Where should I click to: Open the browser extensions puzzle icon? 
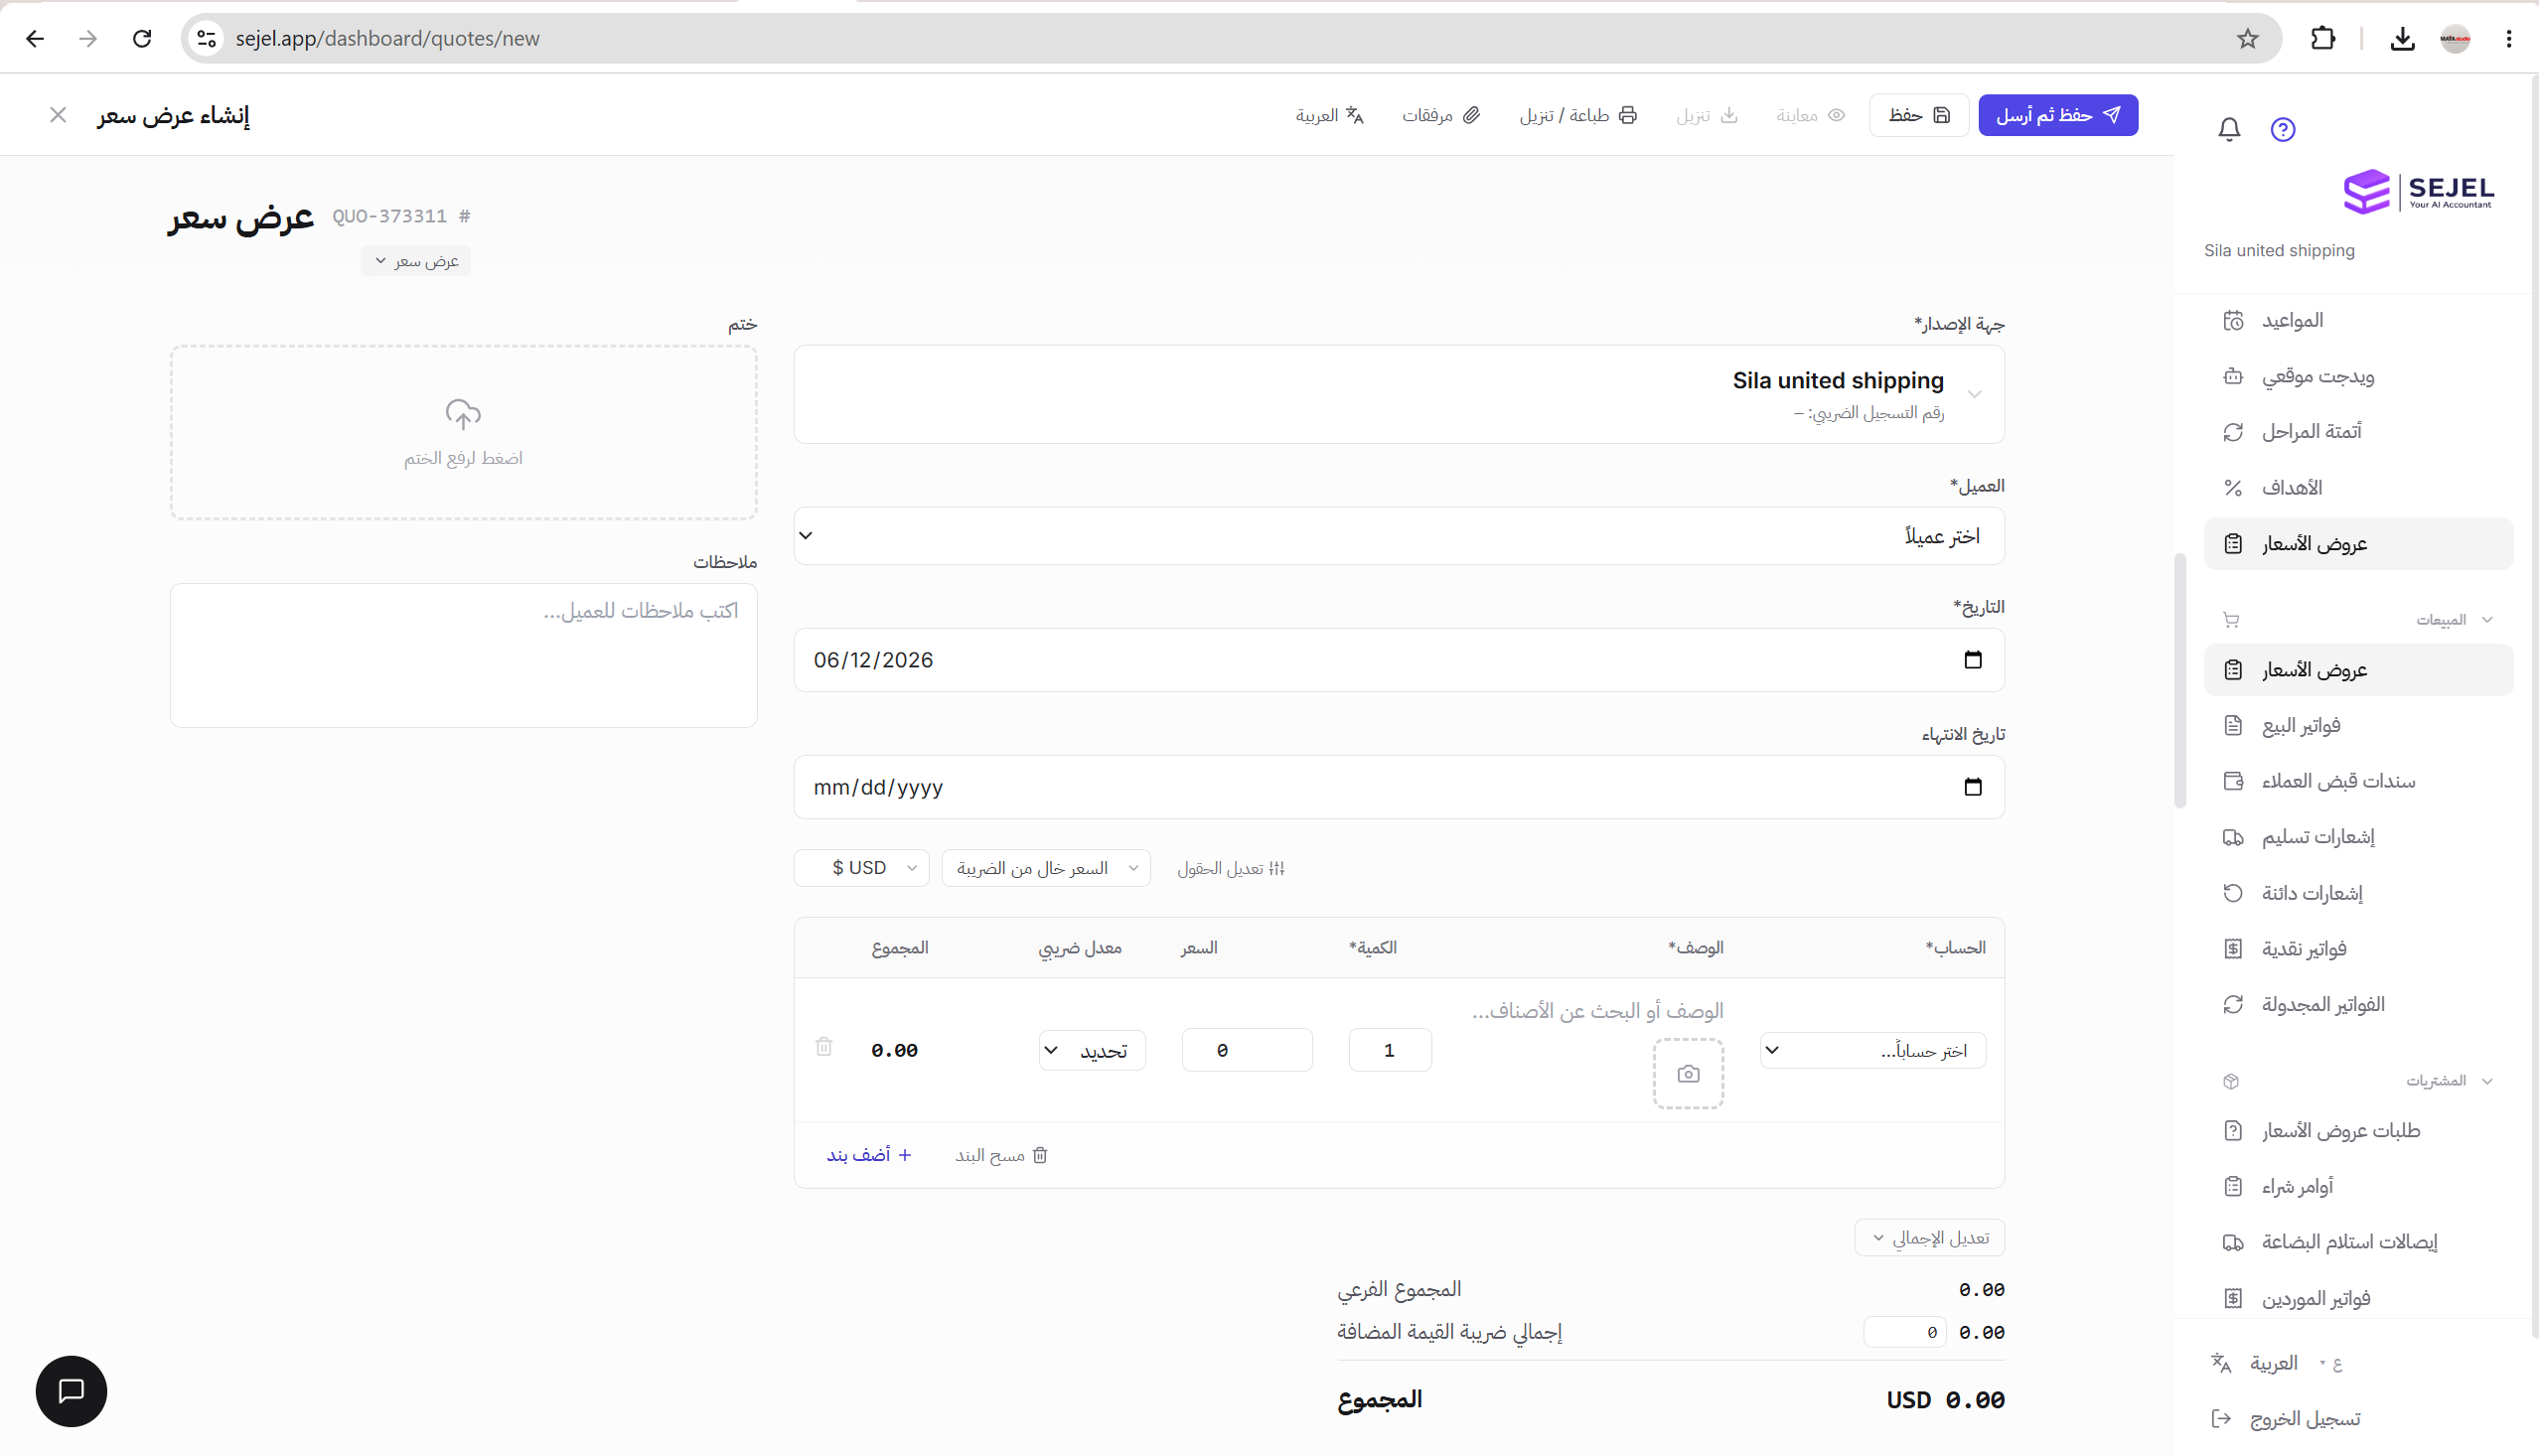click(x=2323, y=38)
